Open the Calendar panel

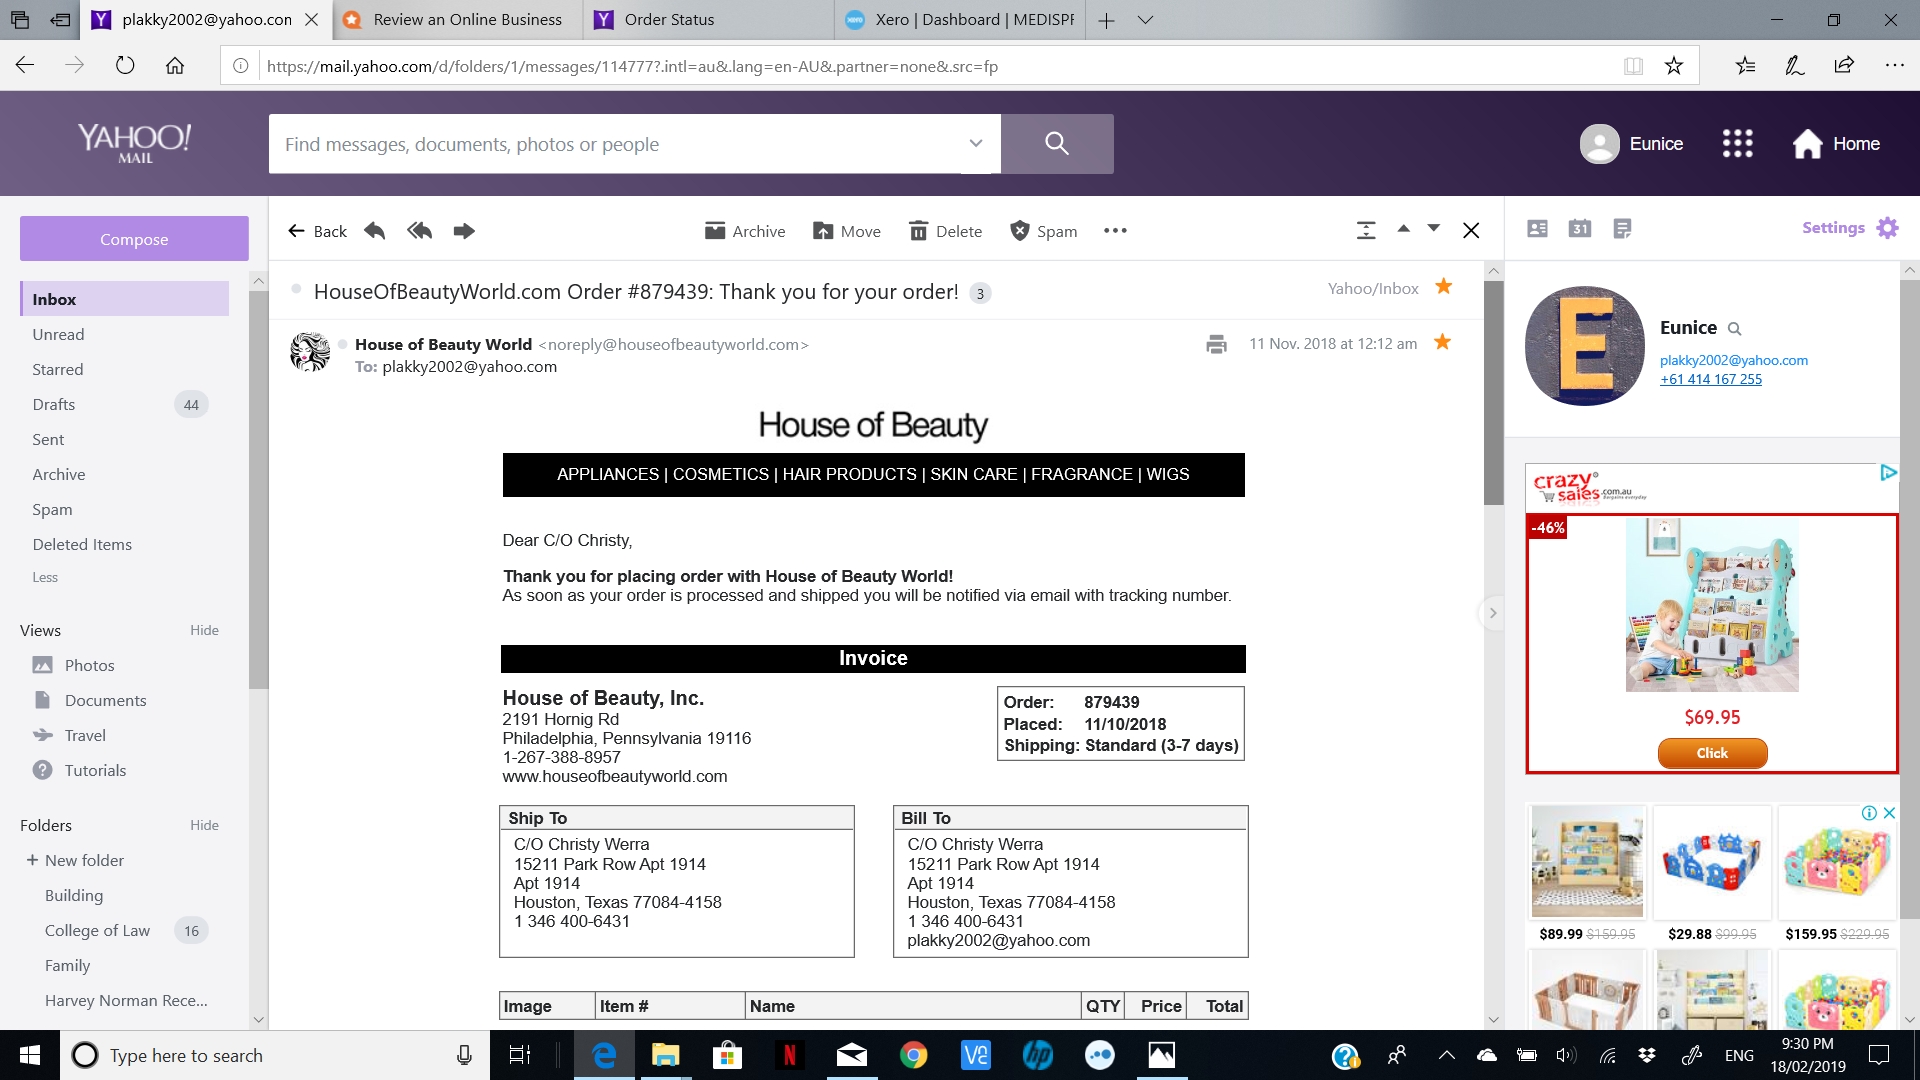(1580, 228)
